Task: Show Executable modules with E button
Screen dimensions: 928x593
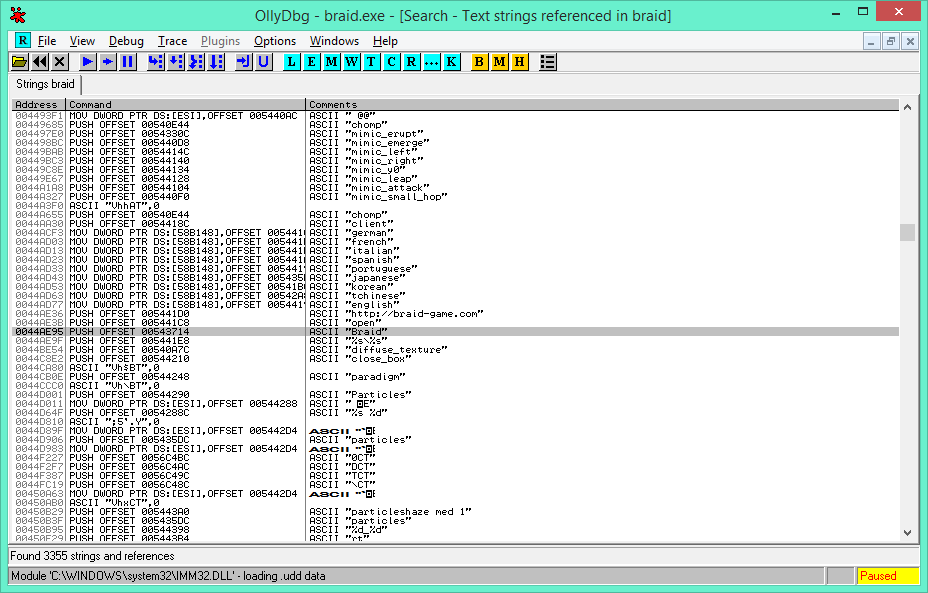Action: [311, 62]
